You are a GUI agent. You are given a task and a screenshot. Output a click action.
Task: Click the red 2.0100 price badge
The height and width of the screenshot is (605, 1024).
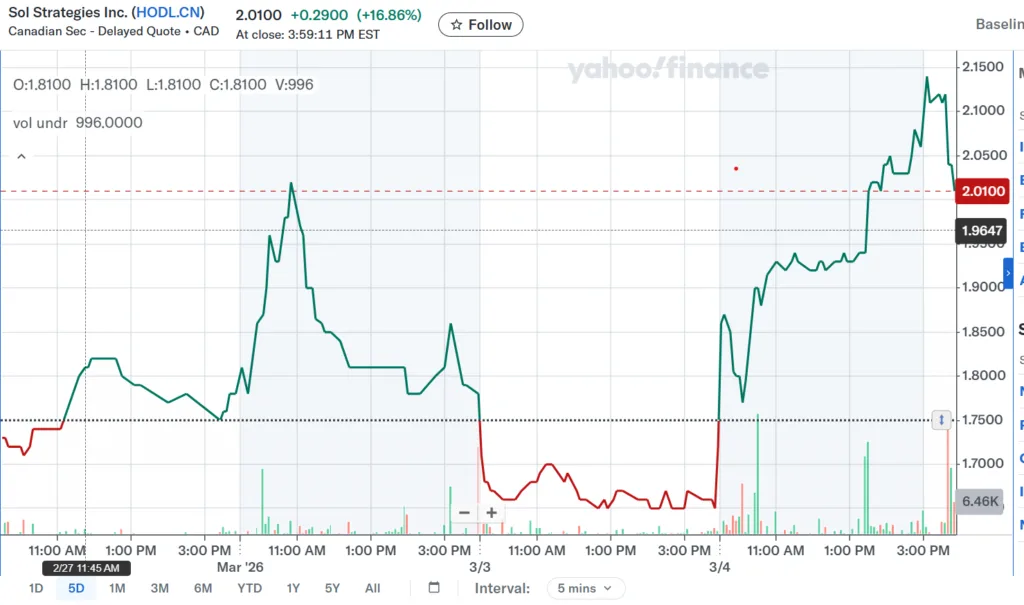point(983,191)
